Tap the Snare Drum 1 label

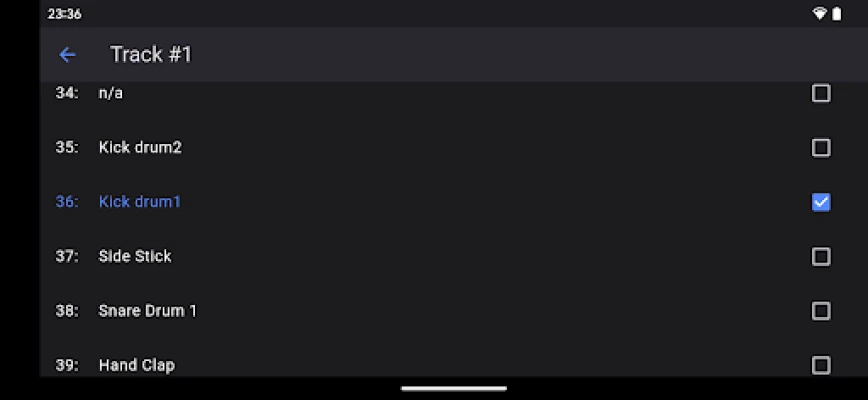point(147,311)
